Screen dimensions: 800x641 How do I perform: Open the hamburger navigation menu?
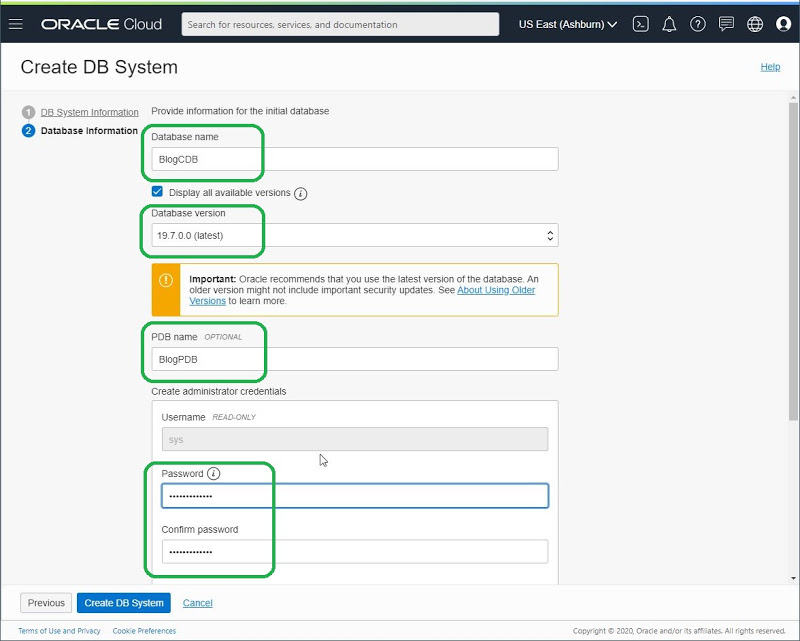(16, 24)
